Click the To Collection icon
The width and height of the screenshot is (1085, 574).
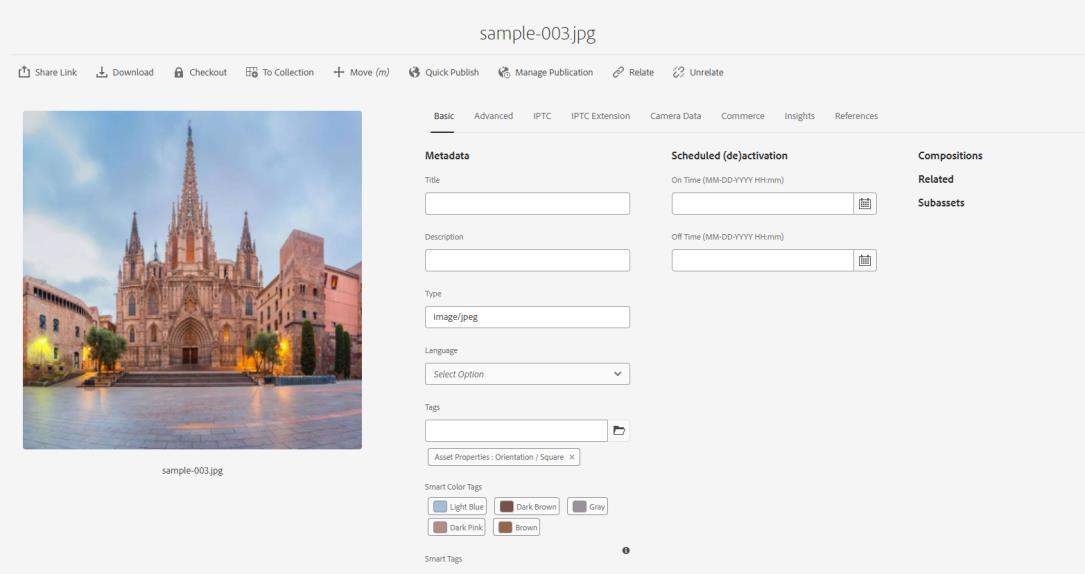252,72
